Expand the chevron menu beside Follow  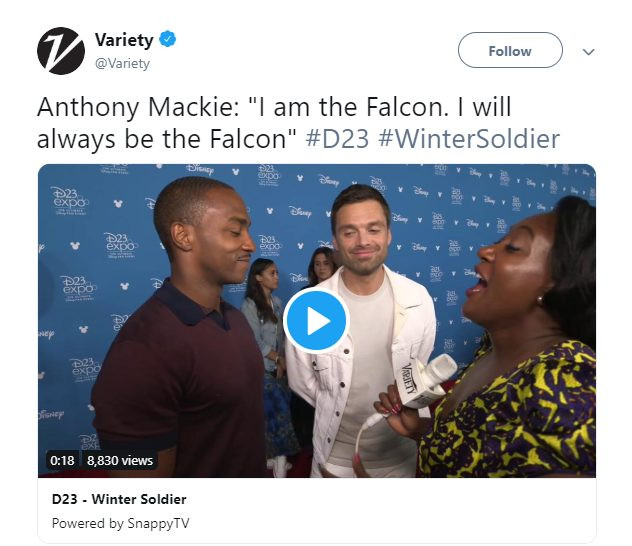point(588,52)
